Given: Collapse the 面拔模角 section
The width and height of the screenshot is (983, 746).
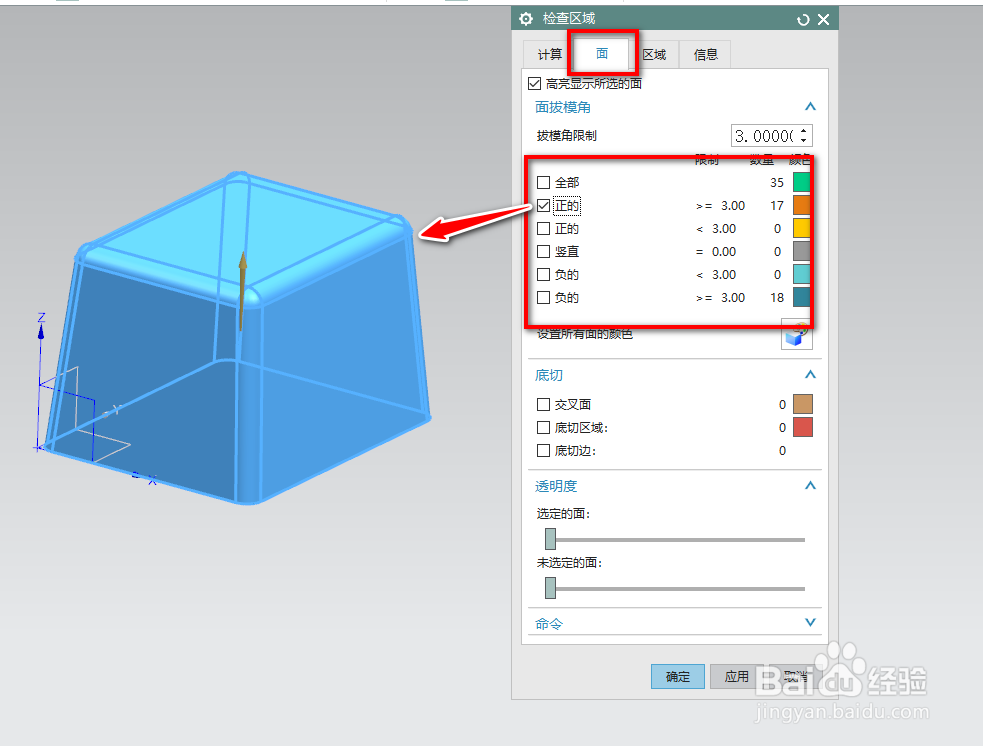Looking at the screenshot, I should [810, 107].
